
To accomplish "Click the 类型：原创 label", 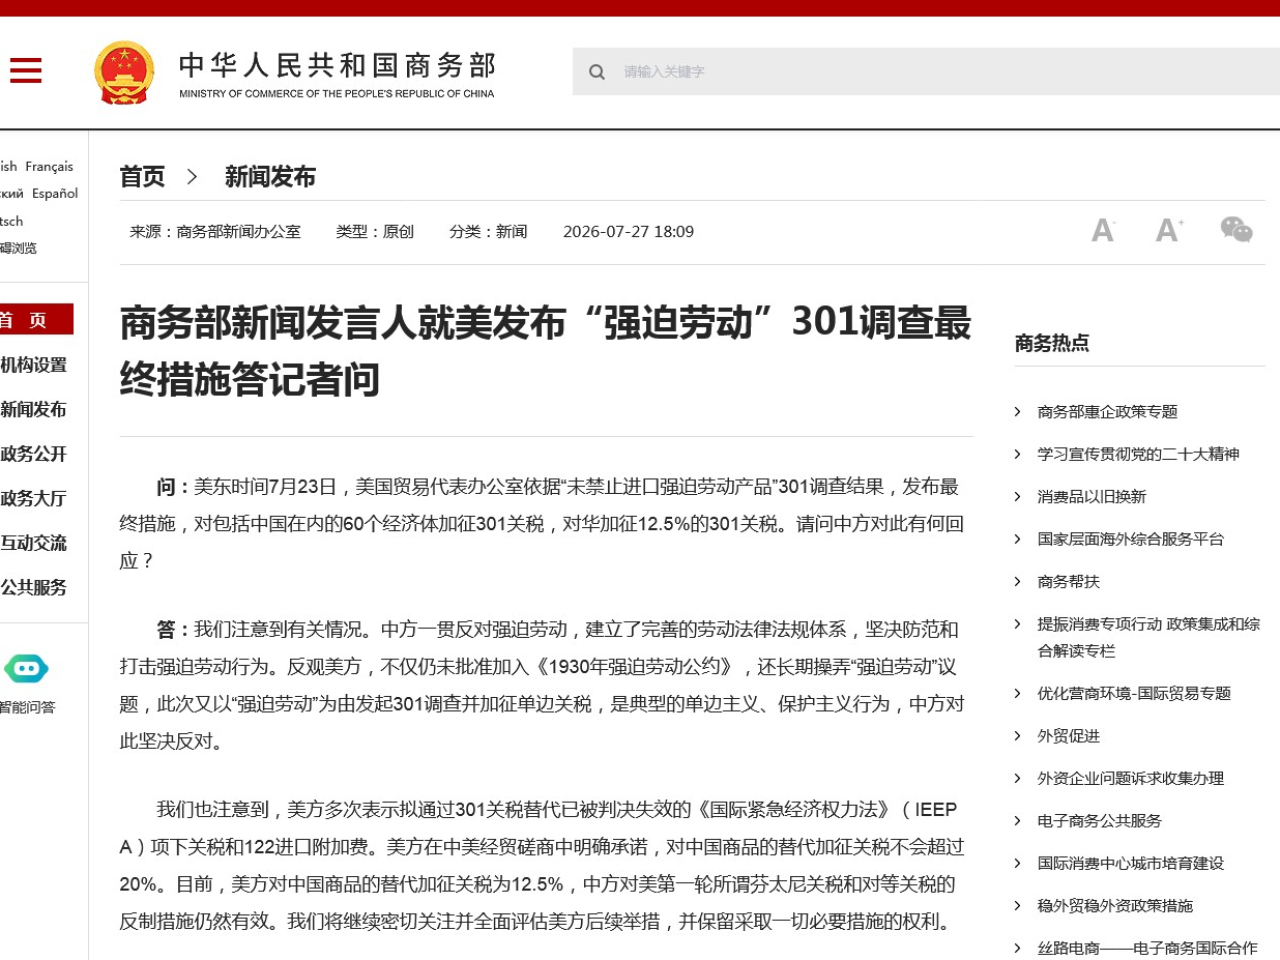I will pyautogui.click(x=375, y=232).
